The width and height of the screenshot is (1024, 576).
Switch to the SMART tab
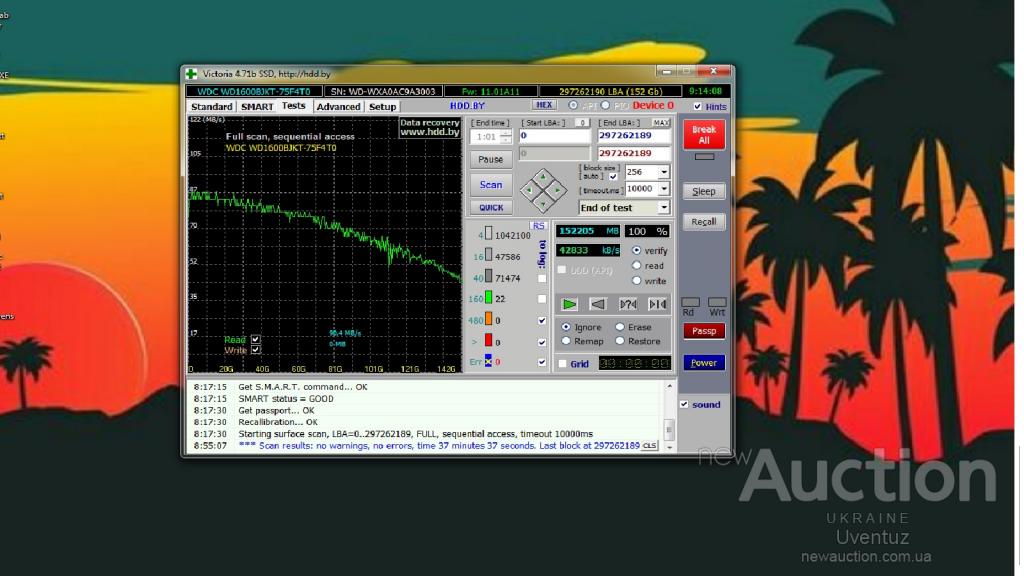[257, 106]
